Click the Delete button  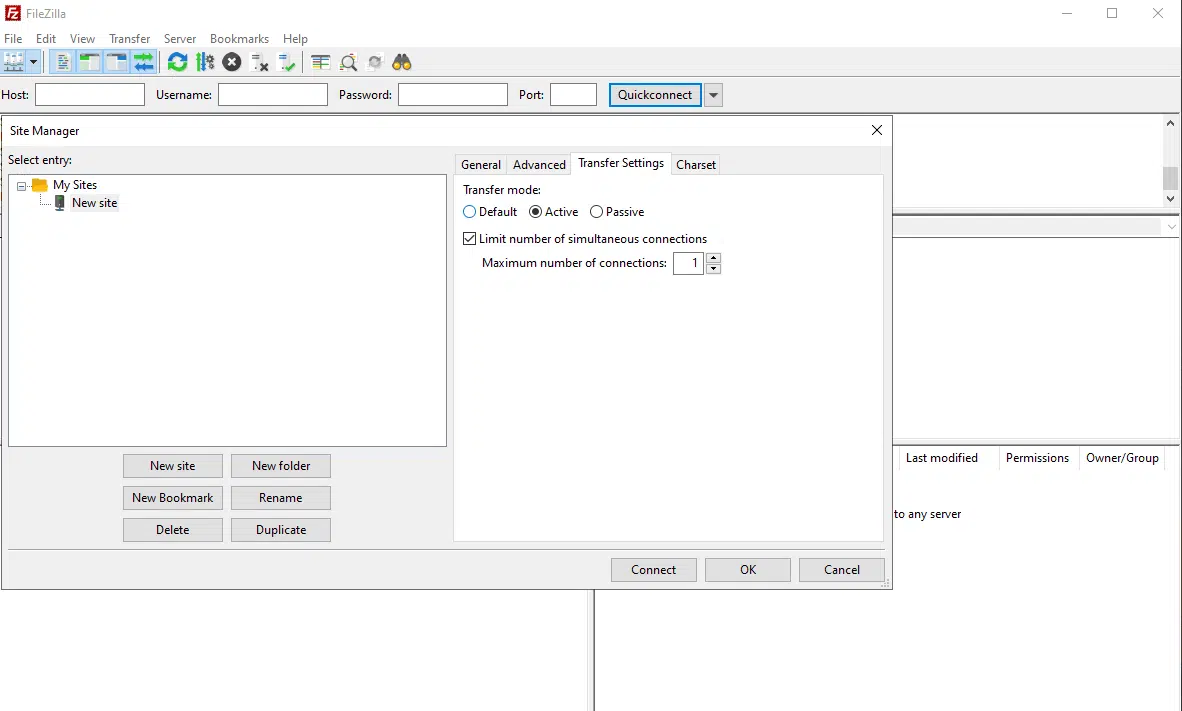click(x=173, y=530)
